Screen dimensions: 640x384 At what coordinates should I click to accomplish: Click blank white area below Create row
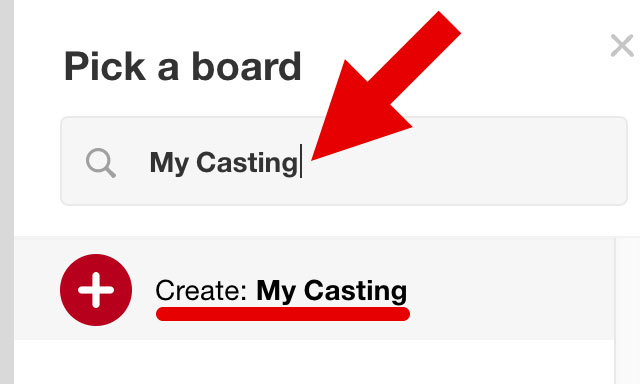point(314,362)
